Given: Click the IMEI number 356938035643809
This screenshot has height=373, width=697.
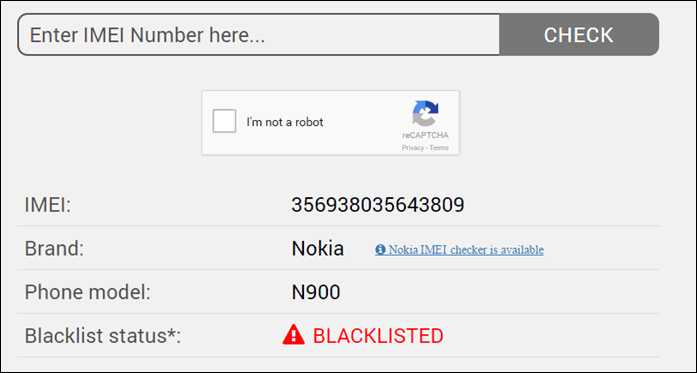Looking at the screenshot, I should tap(378, 205).
